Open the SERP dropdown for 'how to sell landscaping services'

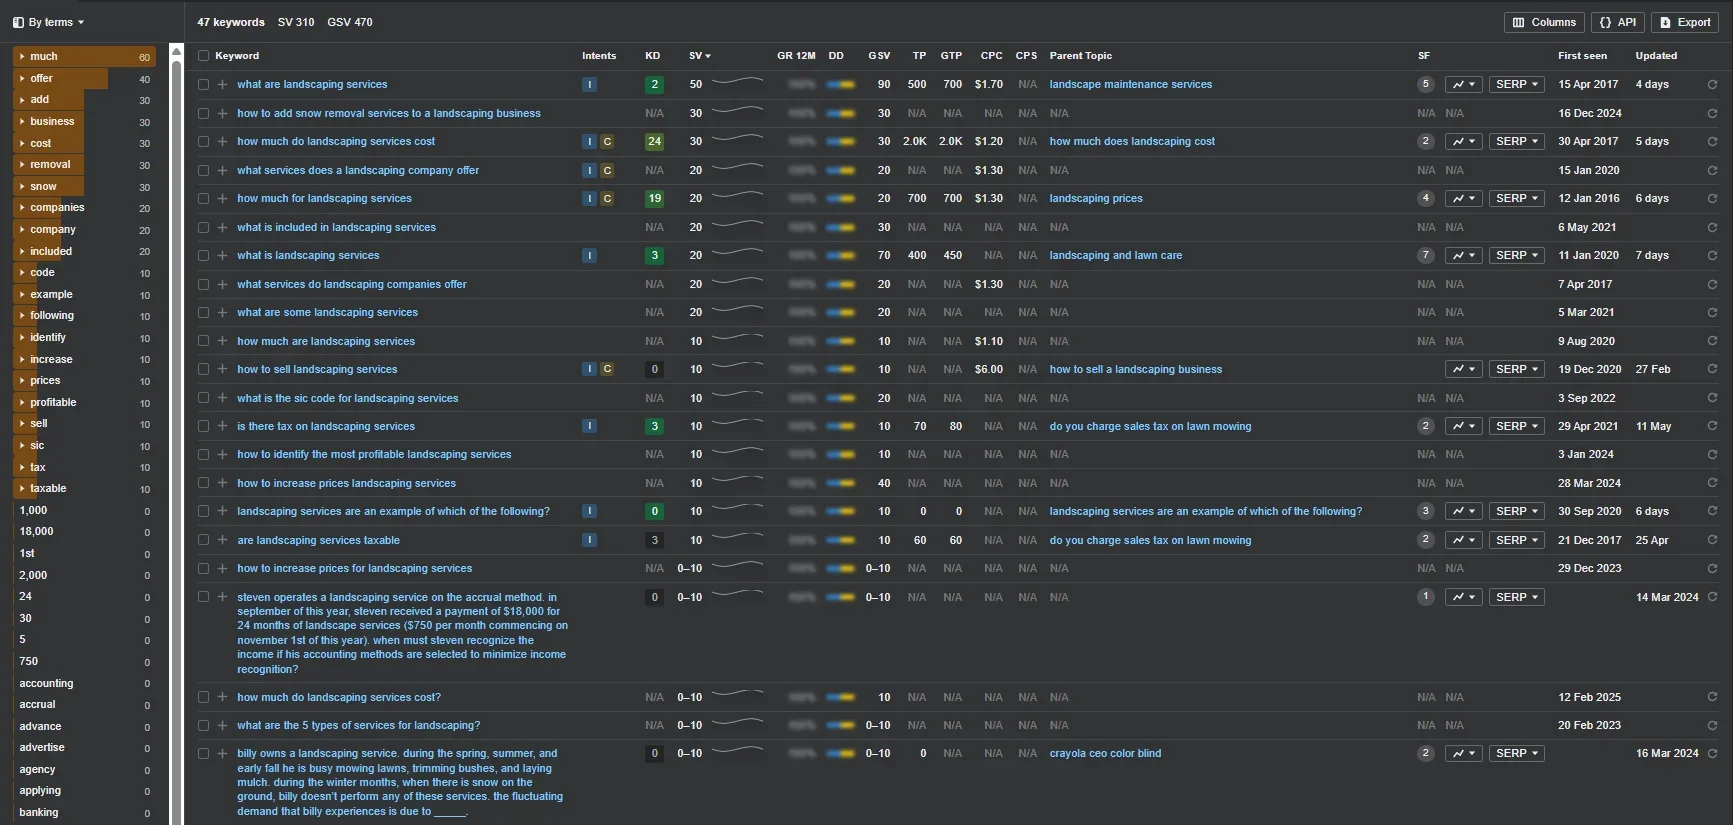click(x=1517, y=370)
